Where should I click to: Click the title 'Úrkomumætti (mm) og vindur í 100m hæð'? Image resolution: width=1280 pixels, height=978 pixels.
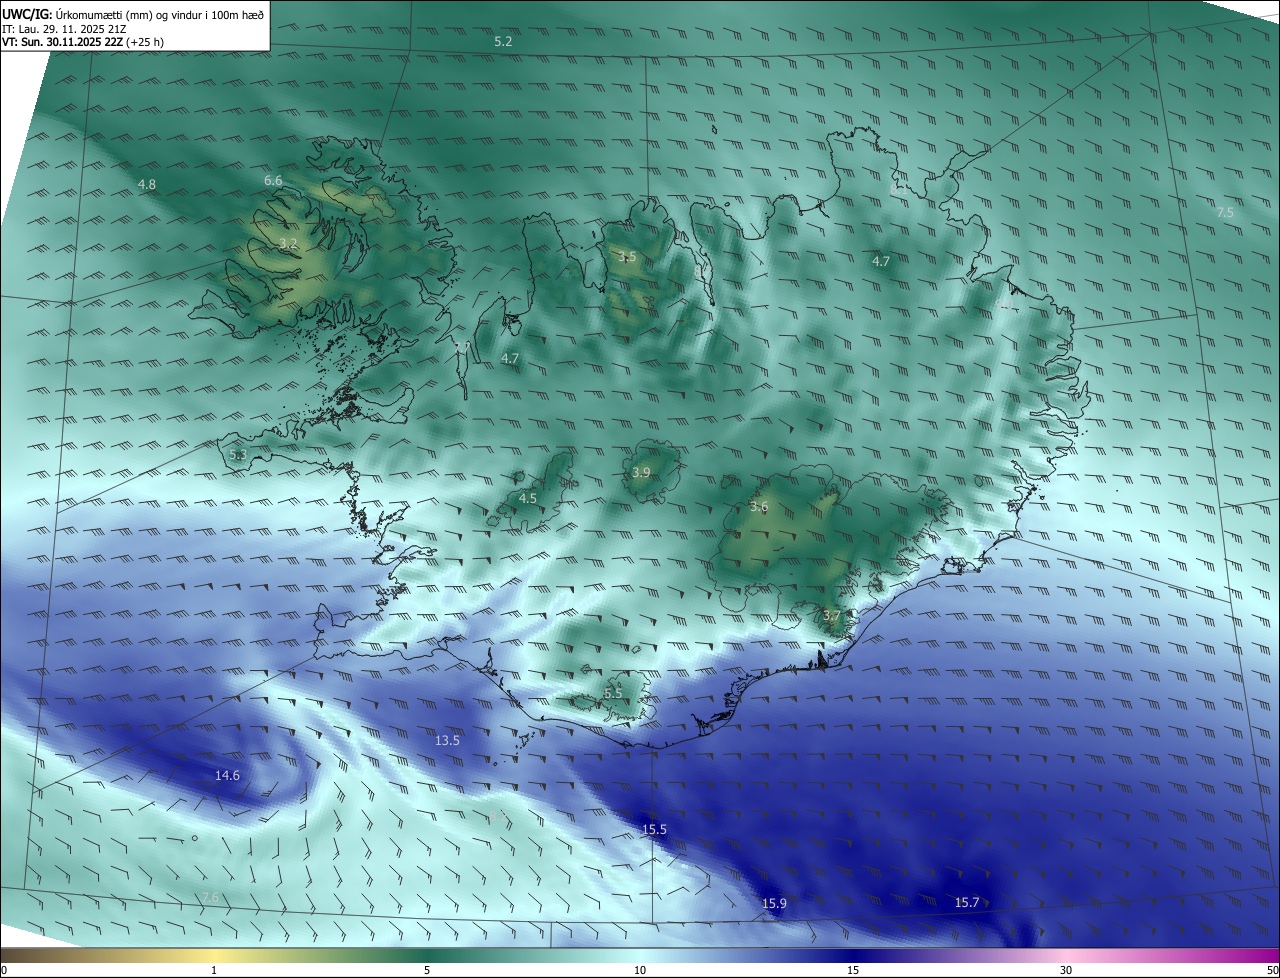160,15
